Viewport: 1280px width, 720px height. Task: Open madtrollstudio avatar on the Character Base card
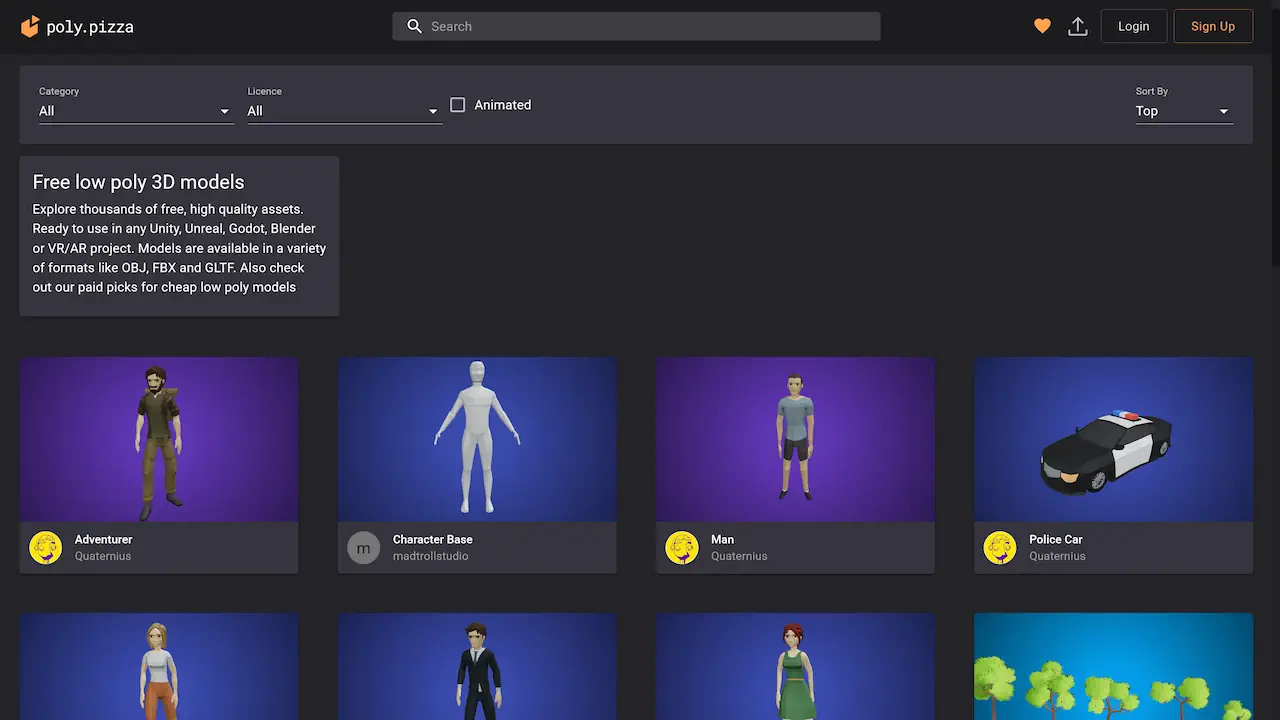[x=364, y=548]
